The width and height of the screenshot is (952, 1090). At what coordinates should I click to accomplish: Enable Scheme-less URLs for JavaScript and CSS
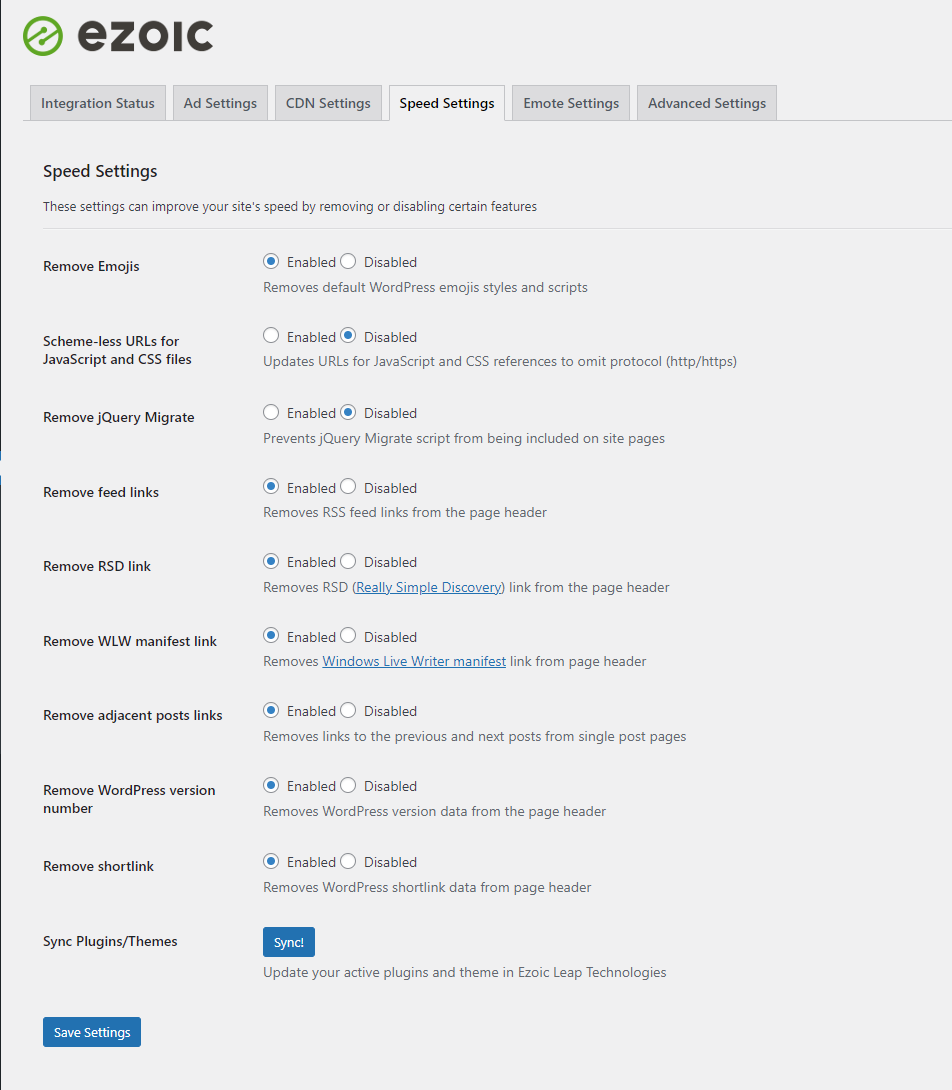tap(271, 337)
